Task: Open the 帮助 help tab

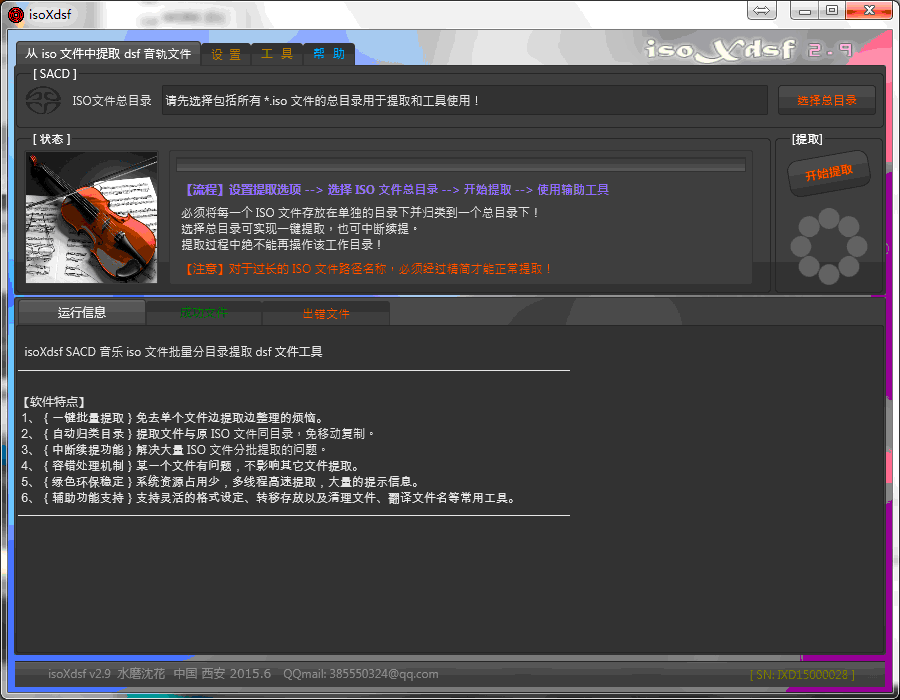Action: tap(329, 55)
